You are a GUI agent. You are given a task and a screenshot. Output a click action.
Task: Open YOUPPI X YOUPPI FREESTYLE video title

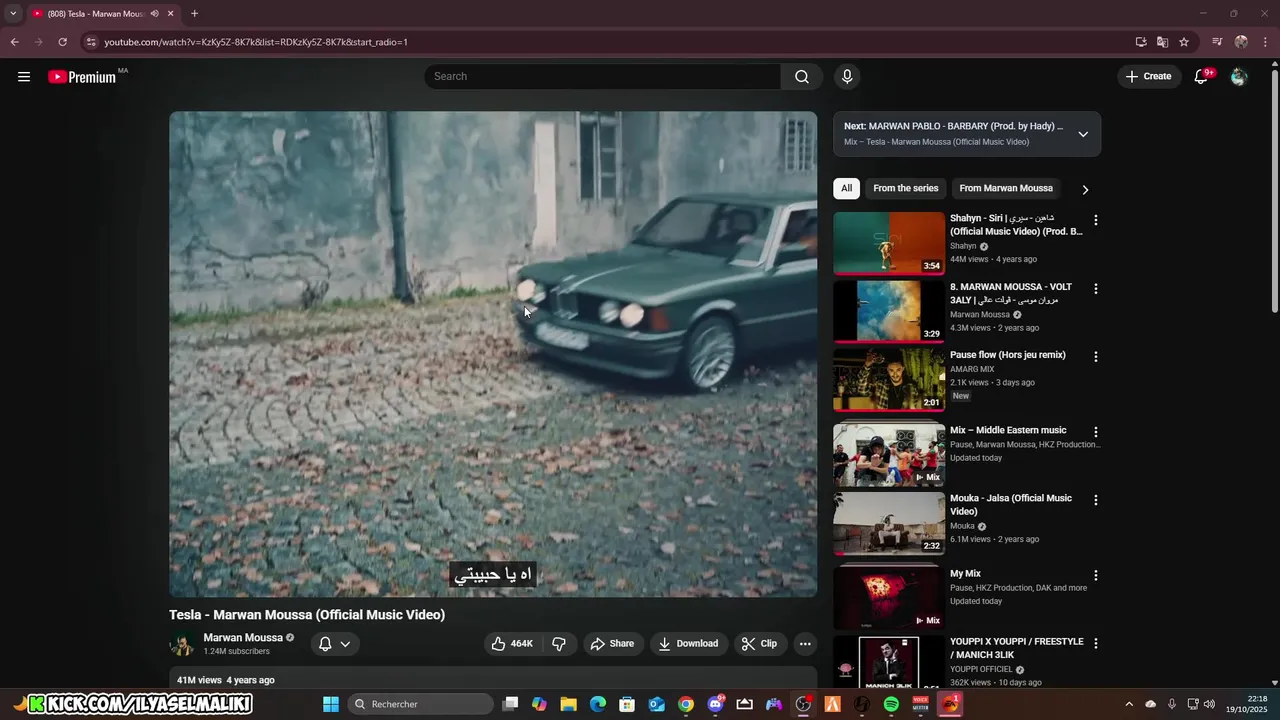point(1016,648)
